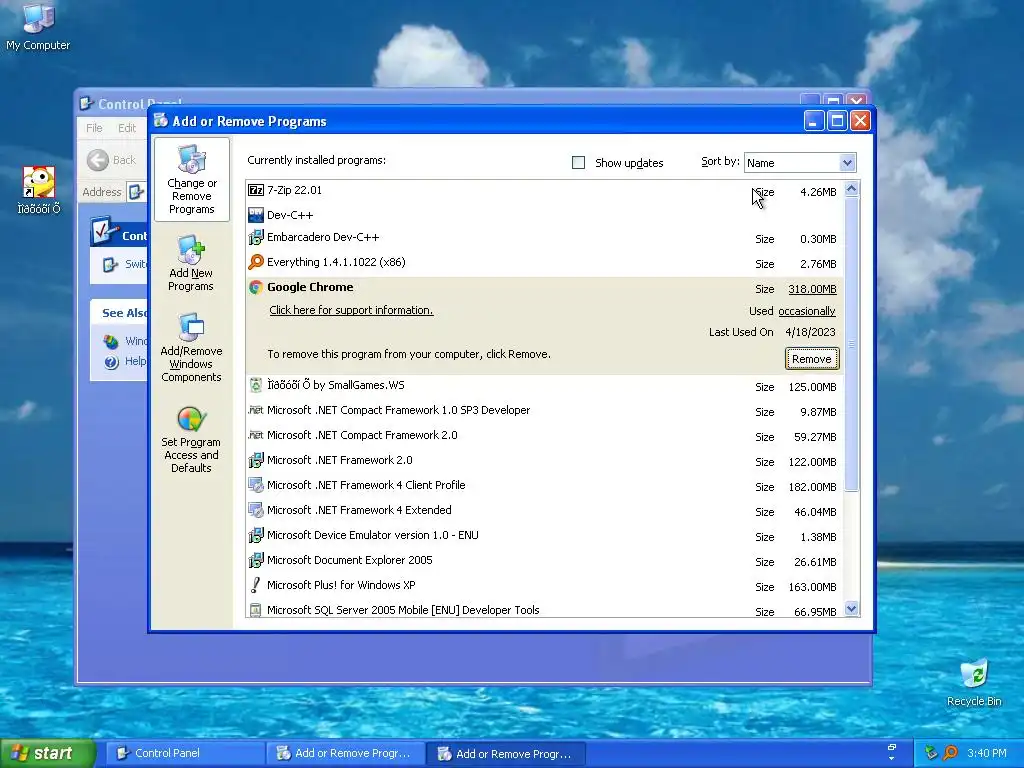
Task: Click the 318.00MB size link
Action: tap(812, 289)
